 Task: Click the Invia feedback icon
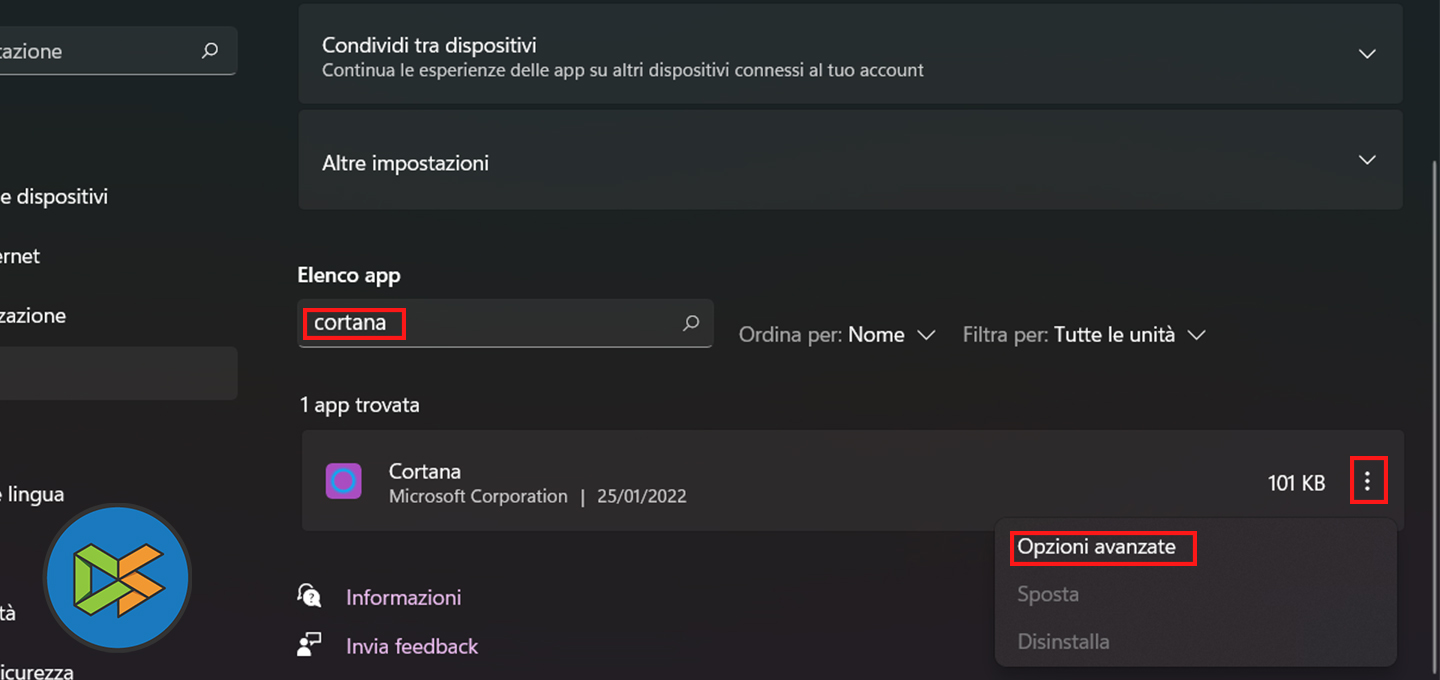[x=309, y=646]
